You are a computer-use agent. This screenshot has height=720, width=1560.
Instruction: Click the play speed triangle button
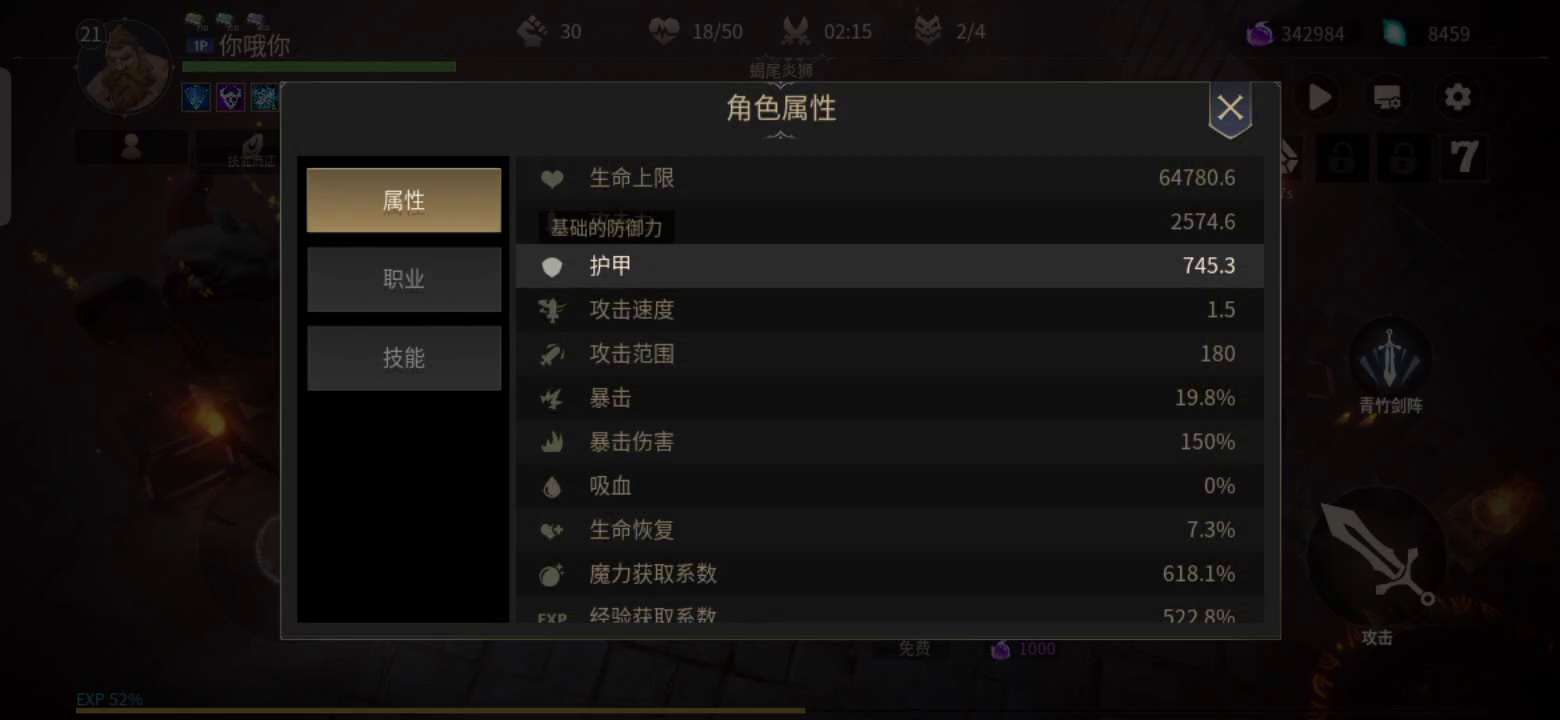pyautogui.click(x=1319, y=97)
